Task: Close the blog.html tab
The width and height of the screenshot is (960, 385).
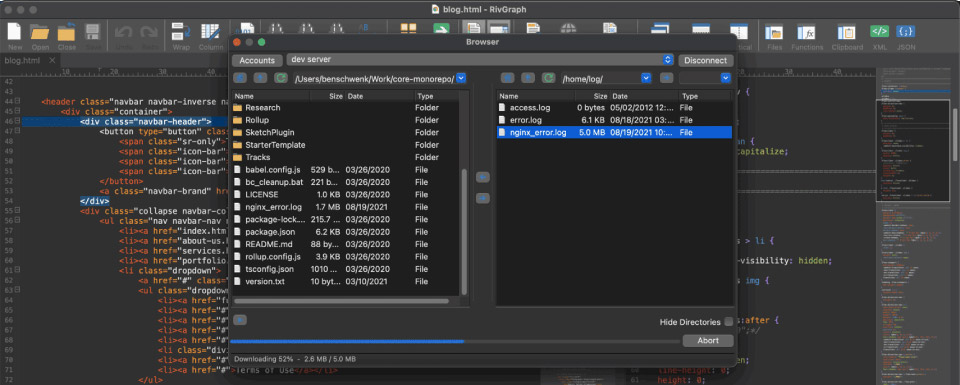Action: point(53,60)
